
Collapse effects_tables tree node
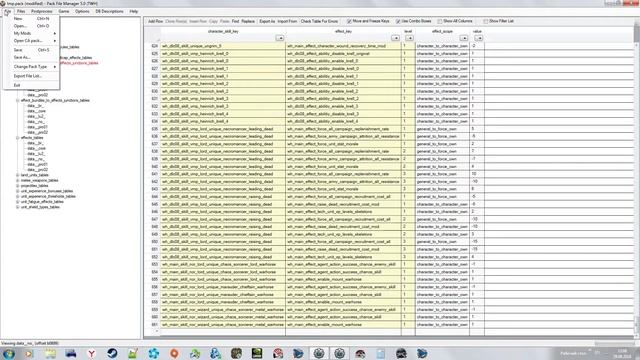tap(18, 138)
